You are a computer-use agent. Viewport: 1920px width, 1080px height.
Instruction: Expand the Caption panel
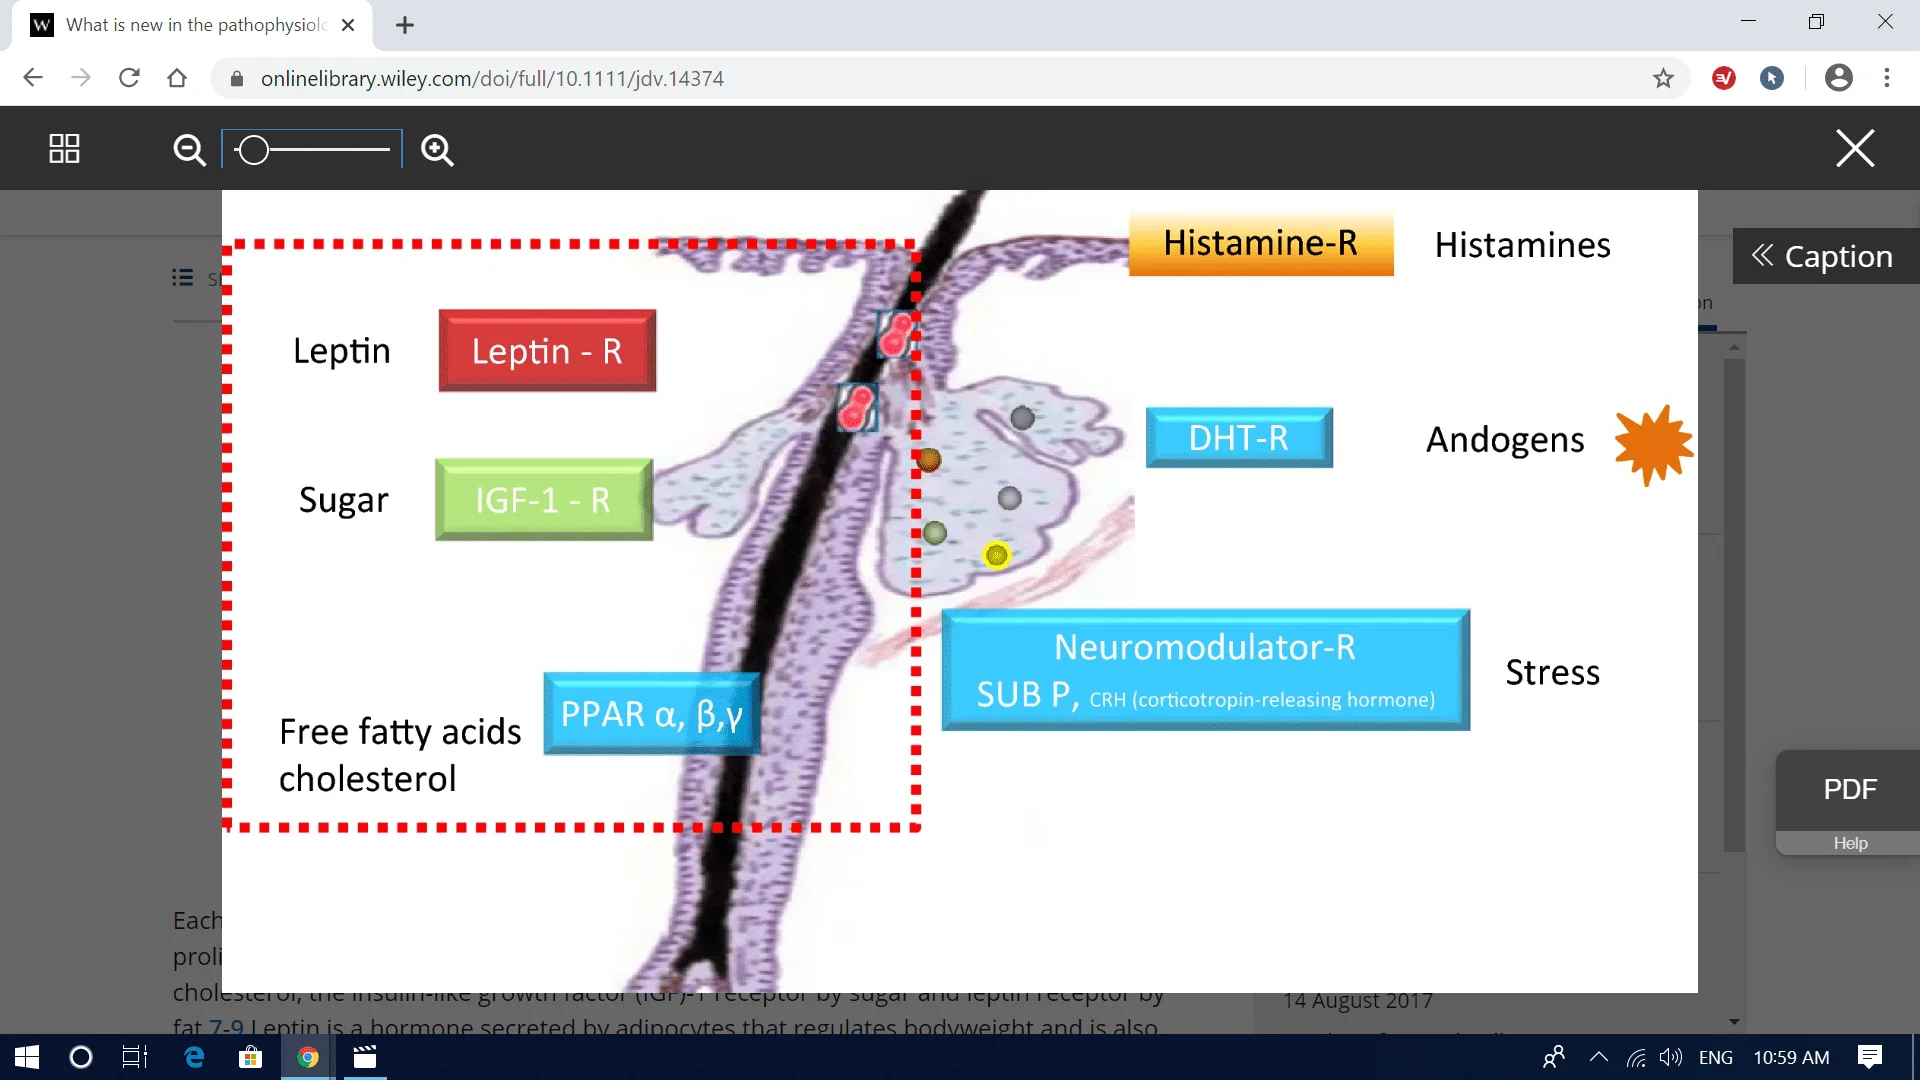(1823, 256)
